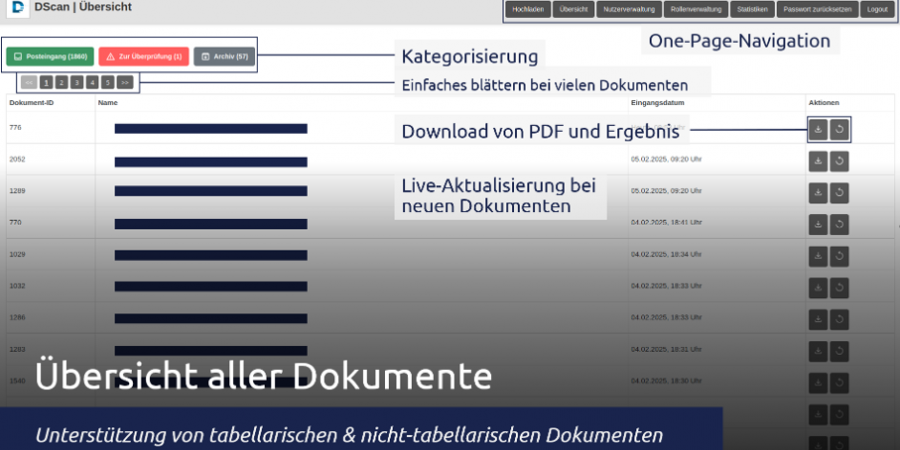Log out via the Logout button

(x=878, y=10)
